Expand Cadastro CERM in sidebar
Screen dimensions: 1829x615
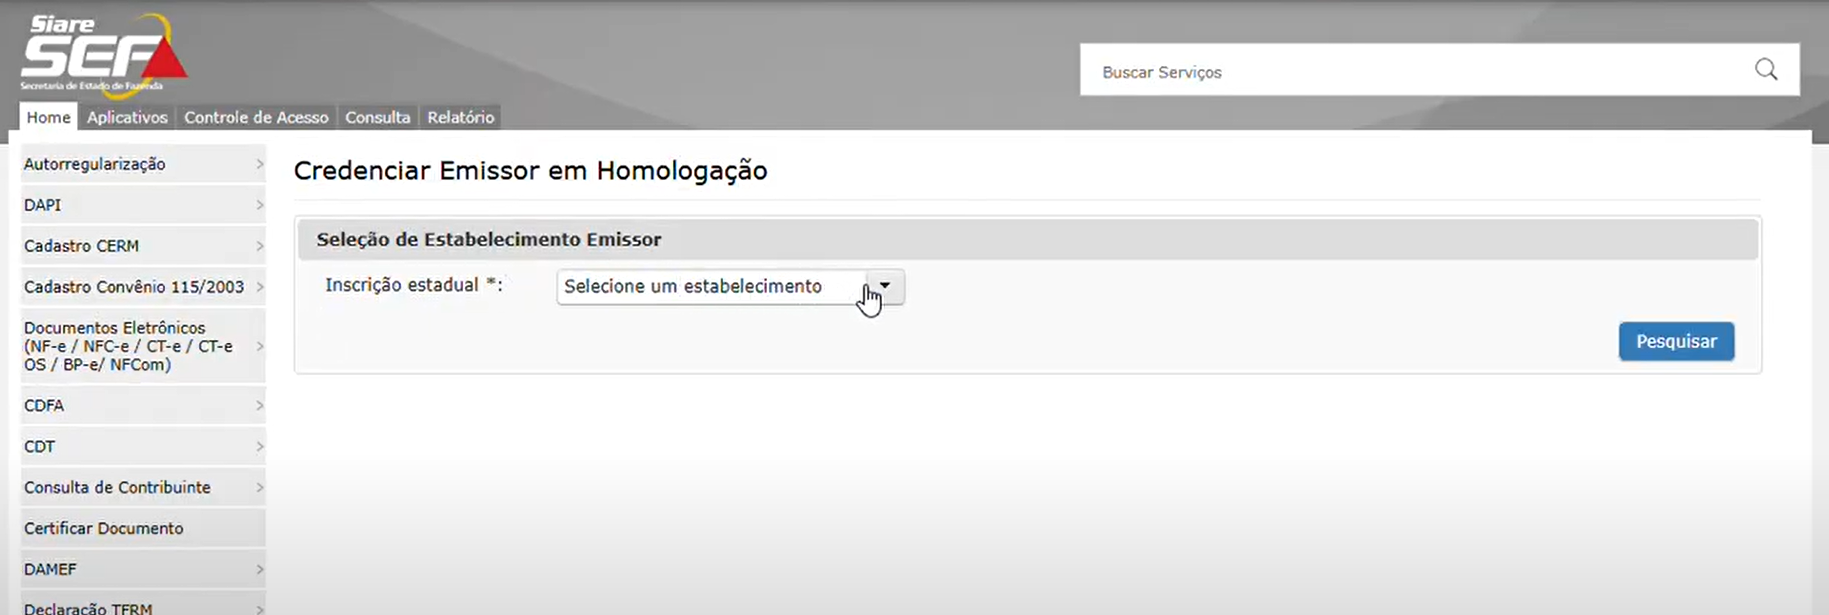[143, 246]
